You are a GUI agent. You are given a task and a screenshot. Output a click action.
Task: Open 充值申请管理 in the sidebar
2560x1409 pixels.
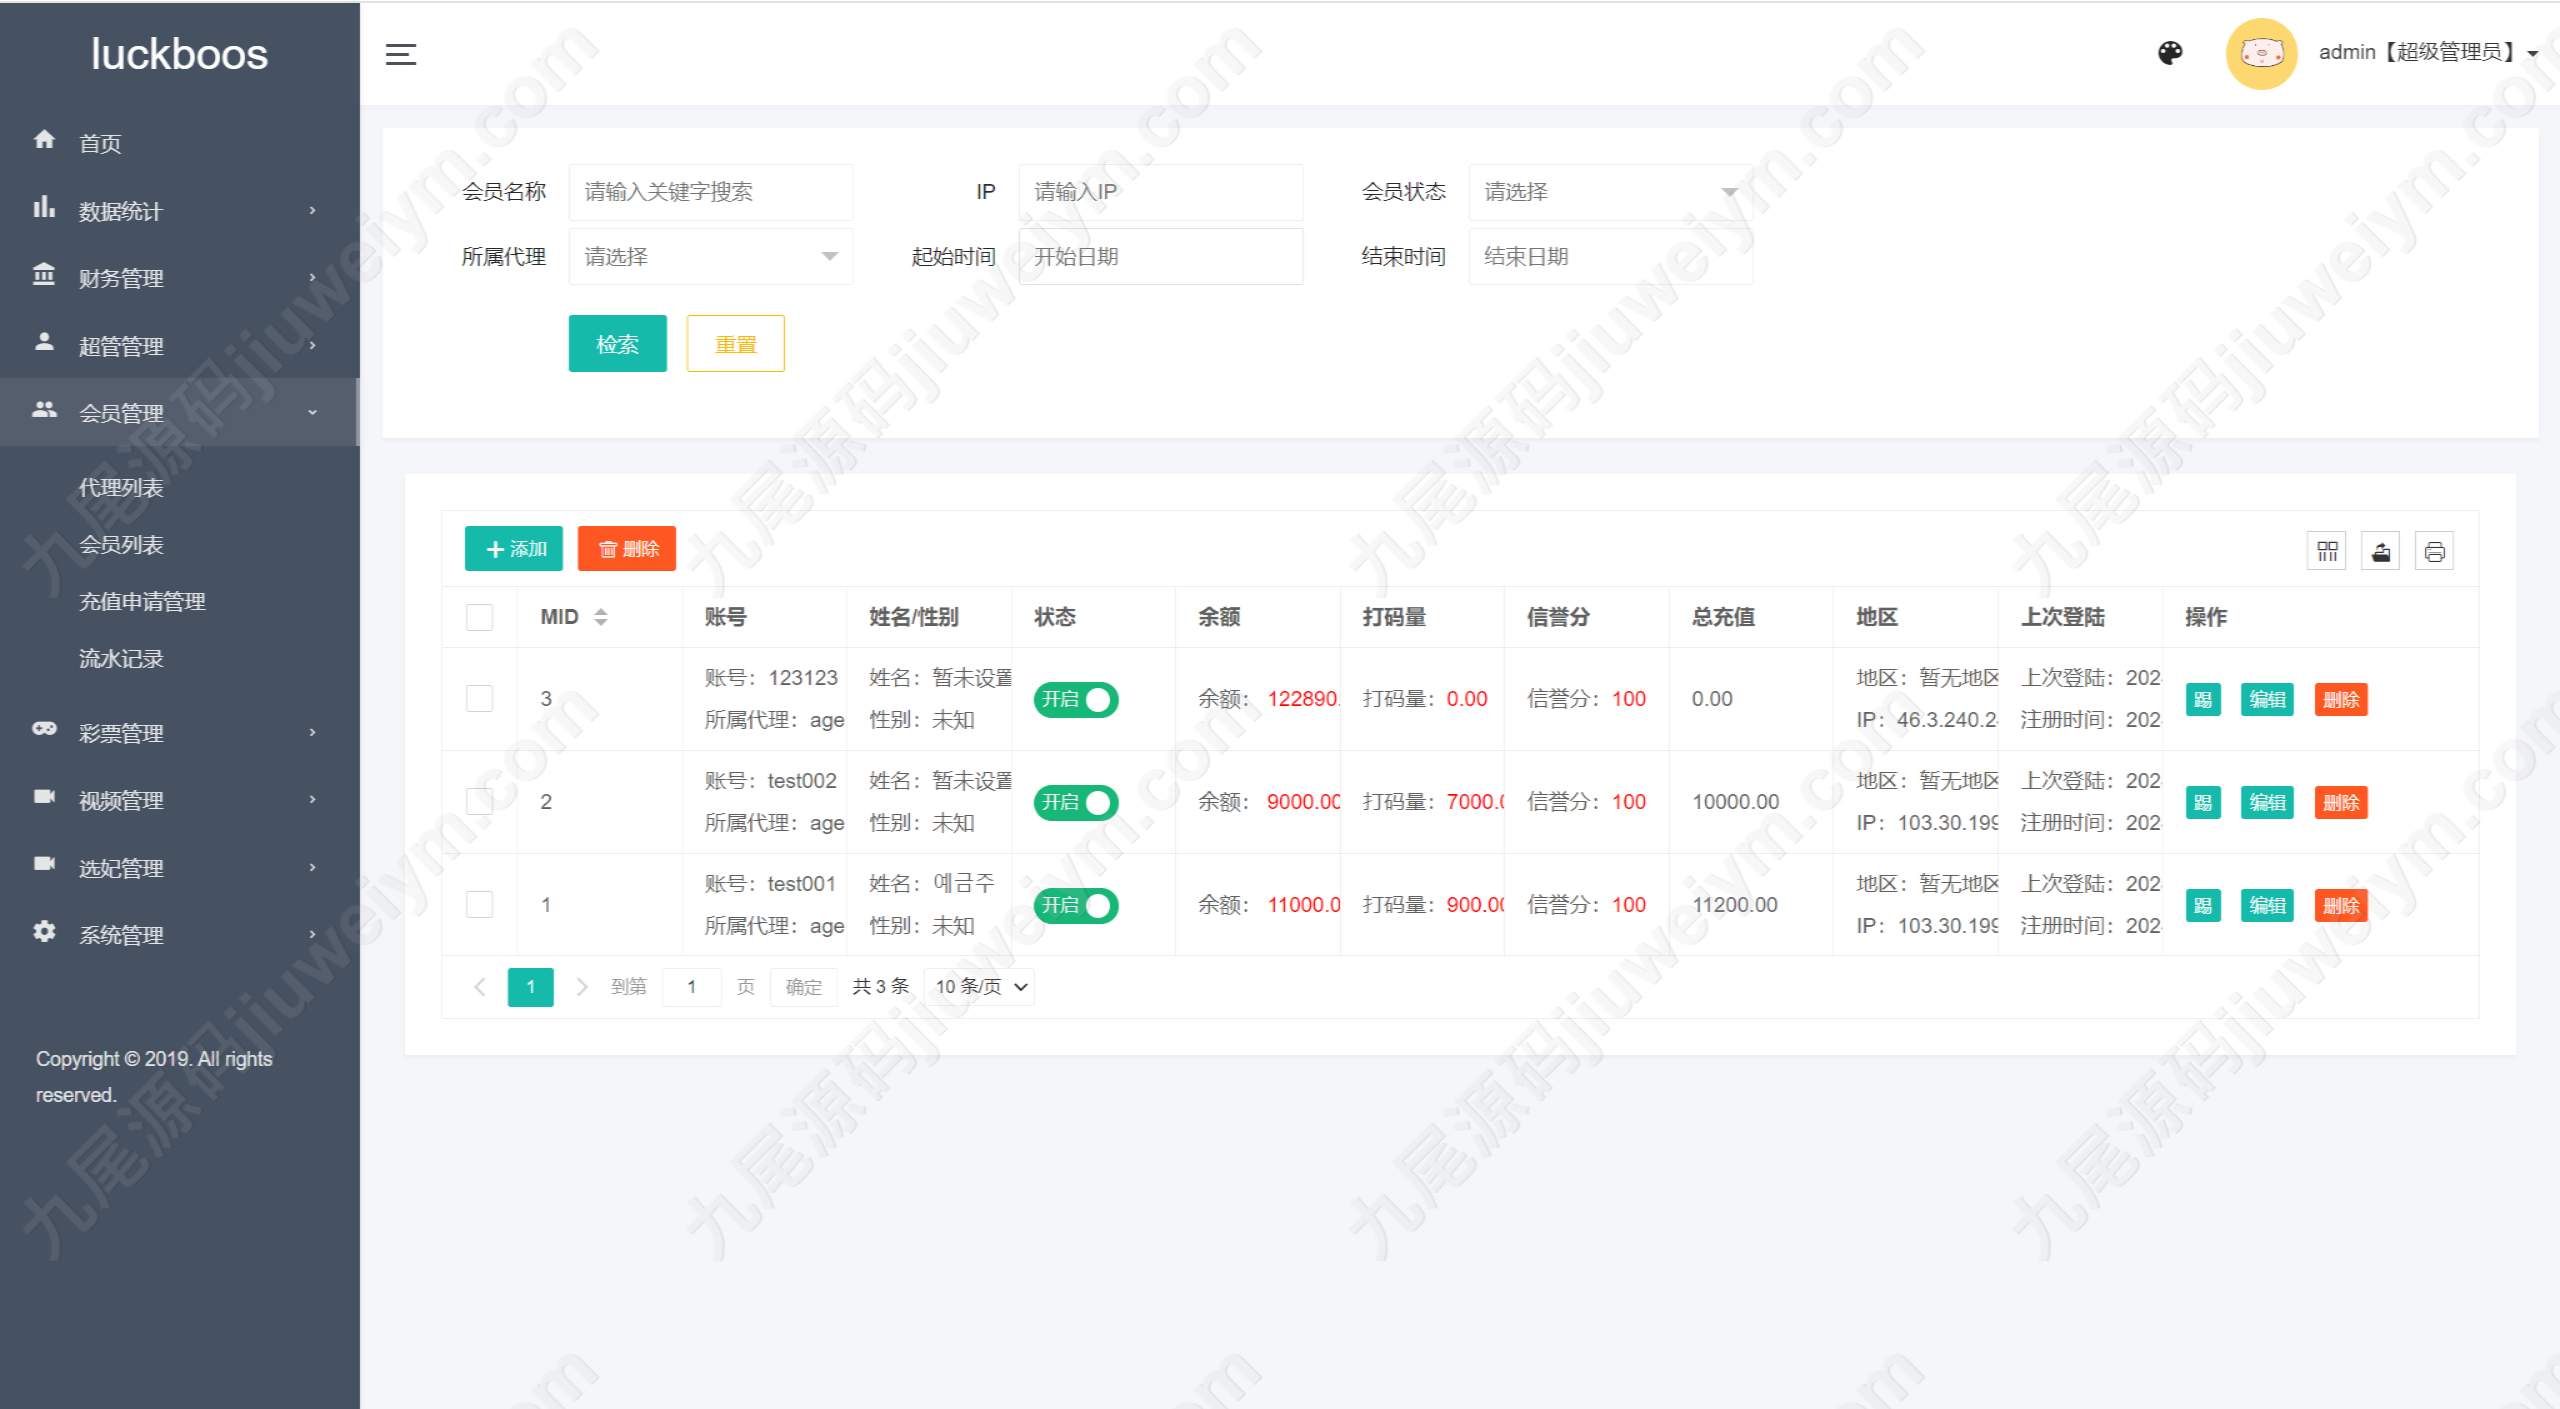(142, 601)
